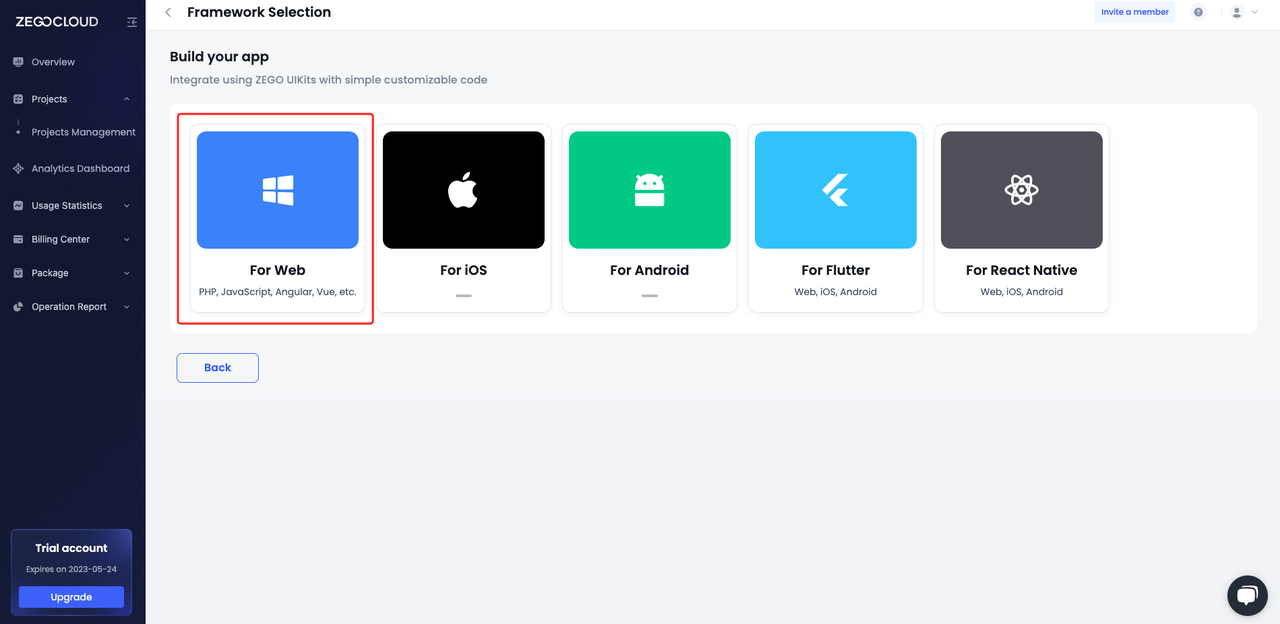The height and width of the screenshot is (624, 1280).
Task: Expand the Billing Center chevron
Action: pos(127,240)
